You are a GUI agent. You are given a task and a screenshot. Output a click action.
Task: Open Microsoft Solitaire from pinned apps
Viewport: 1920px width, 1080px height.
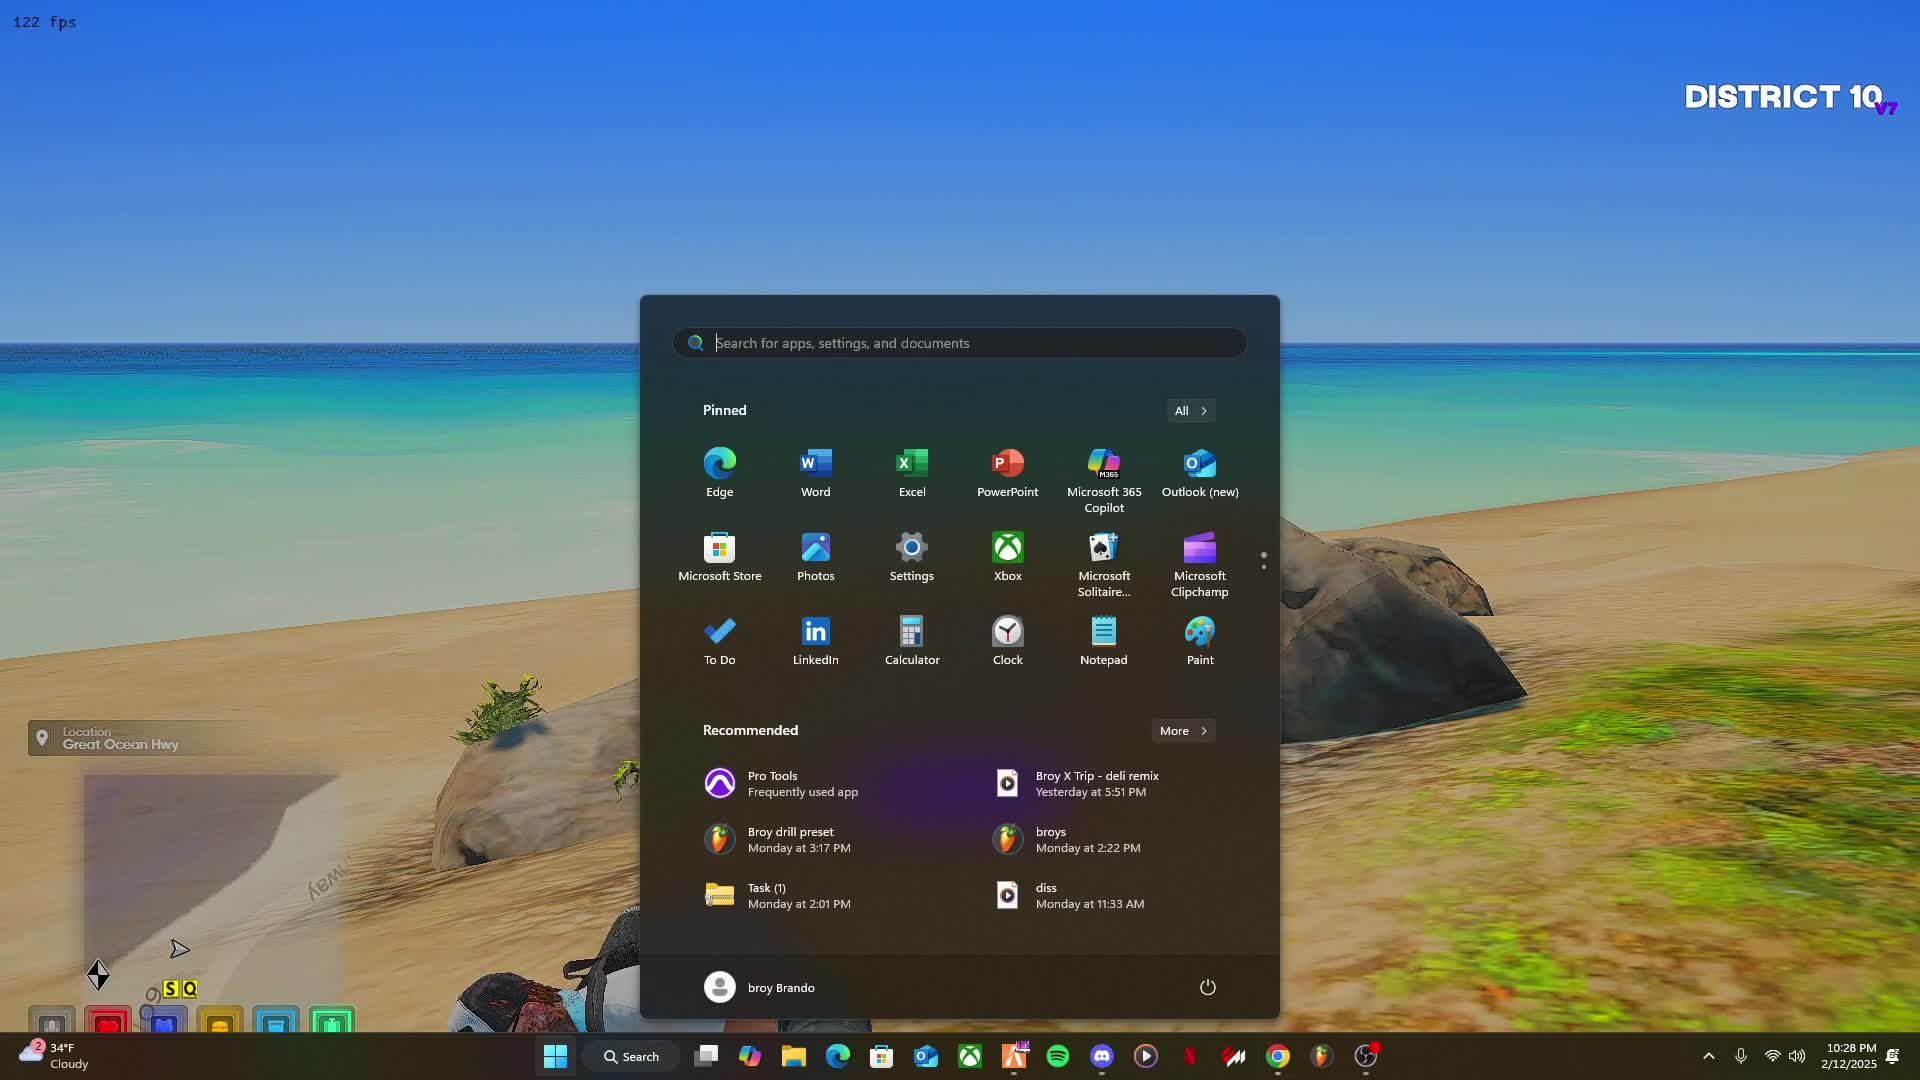click(x=1103, y=564)
